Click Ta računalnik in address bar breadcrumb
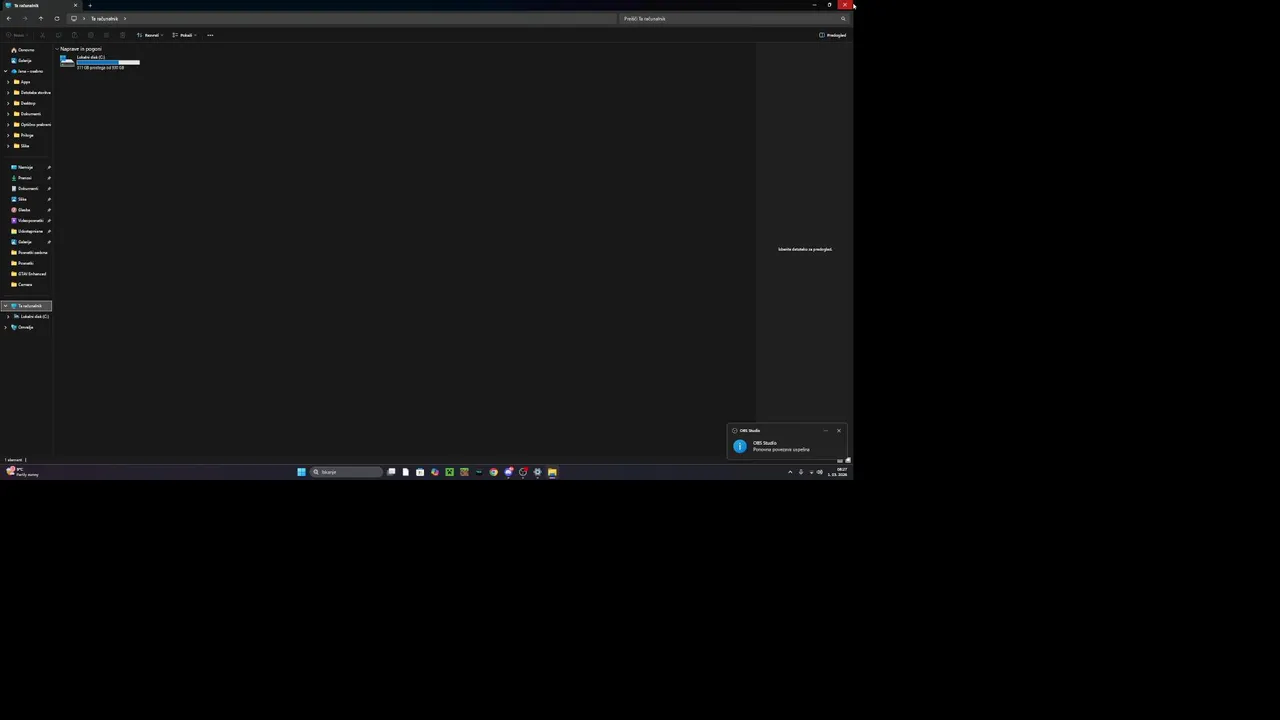This screenshot has width=1280, height=720. click(104, 18)
